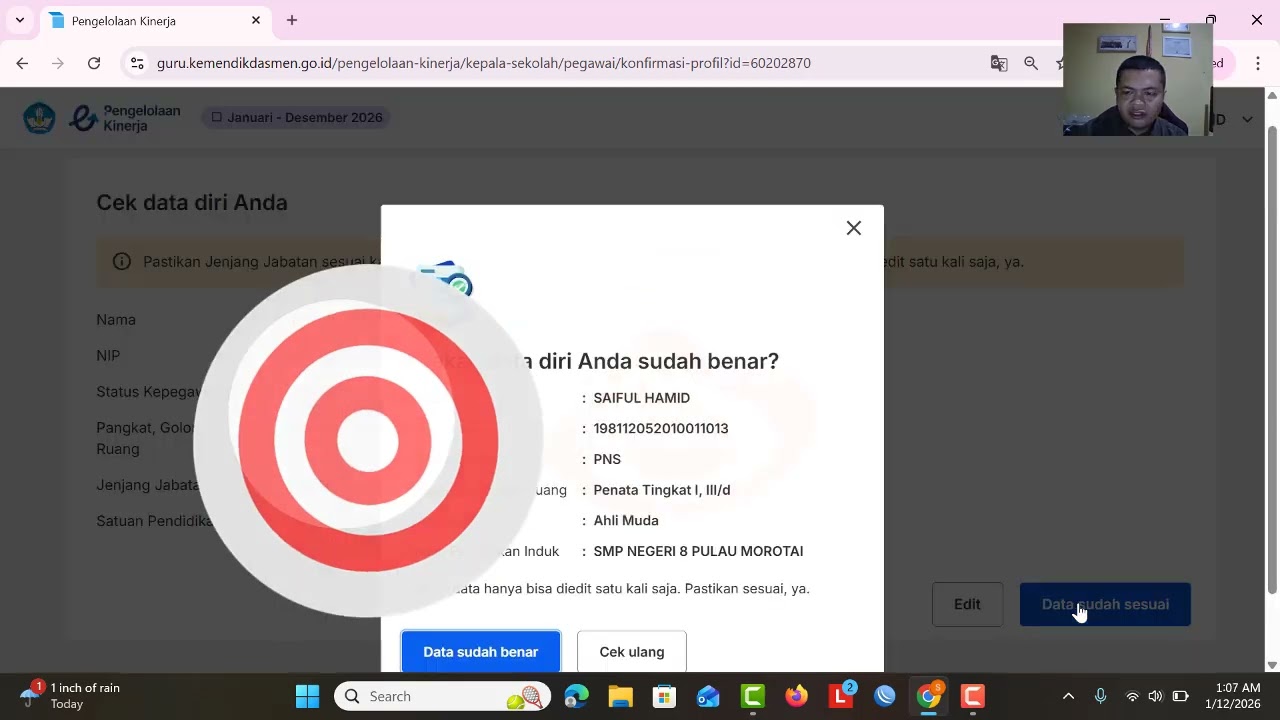Screen dimensions: 1280x720
Task: Go back with the browser back arrow
Action: 22,63
